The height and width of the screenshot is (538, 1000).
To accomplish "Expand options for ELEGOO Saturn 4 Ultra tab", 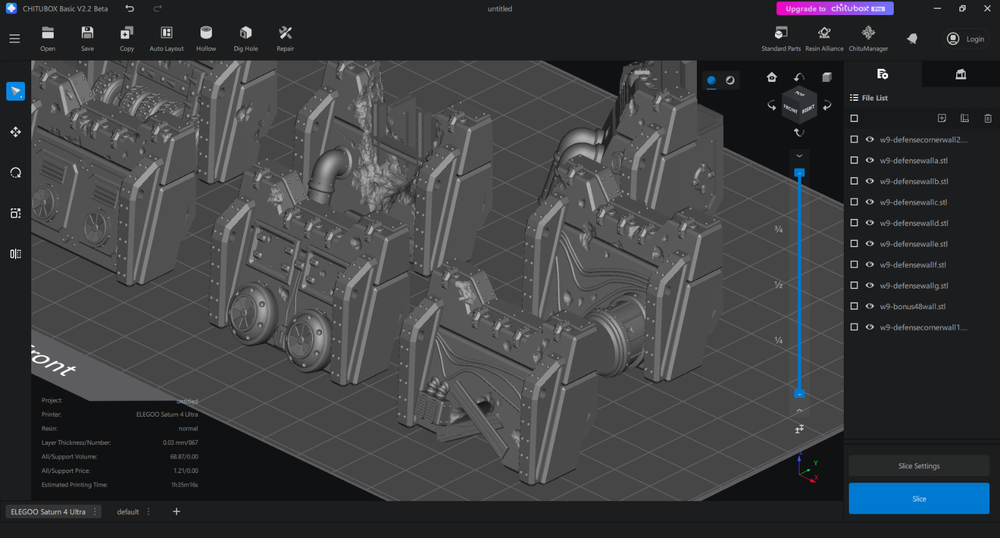I will click(x=96, y=512).
